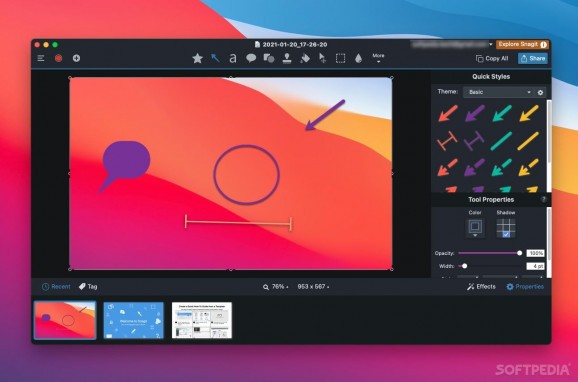Select the Callout speech bubble tool
578x382 pixels.
pyautogui.click(x=251, y=58)
